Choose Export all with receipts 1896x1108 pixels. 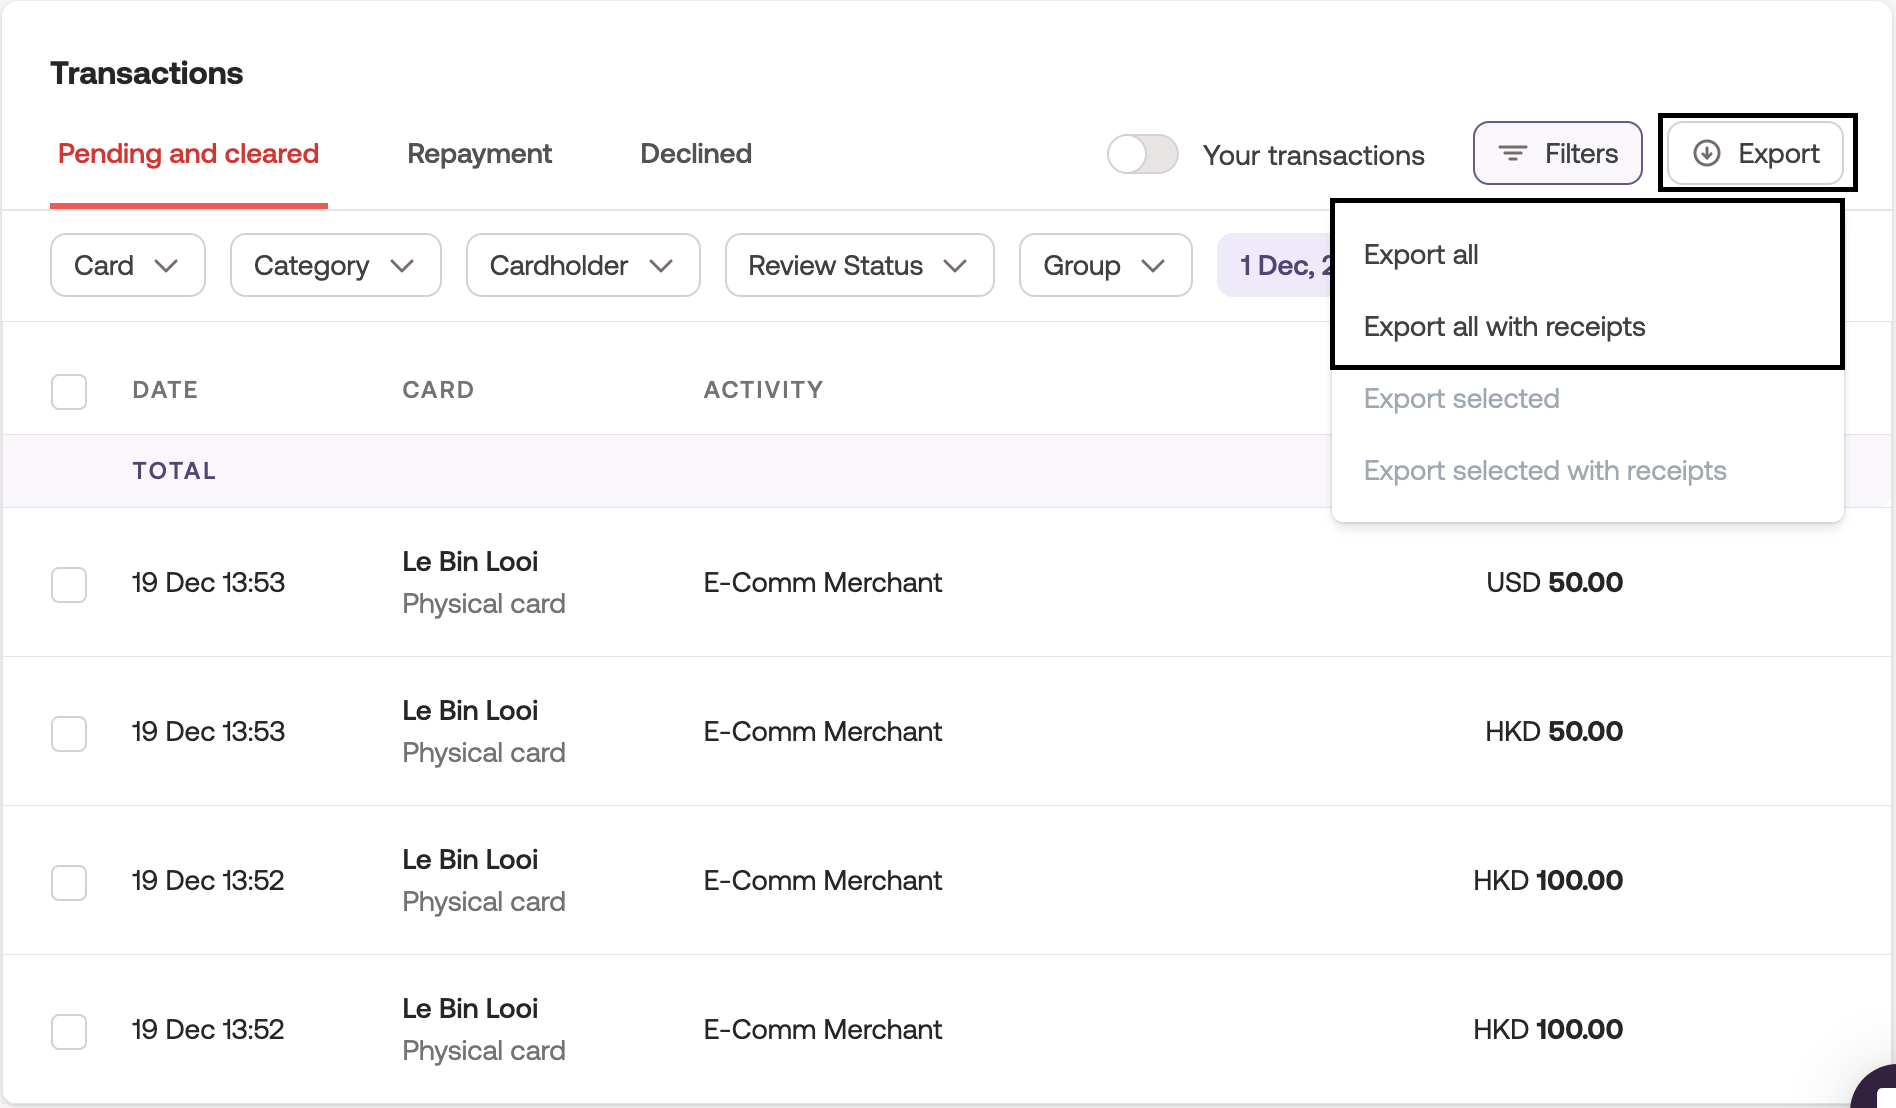tap(1504, 327)
